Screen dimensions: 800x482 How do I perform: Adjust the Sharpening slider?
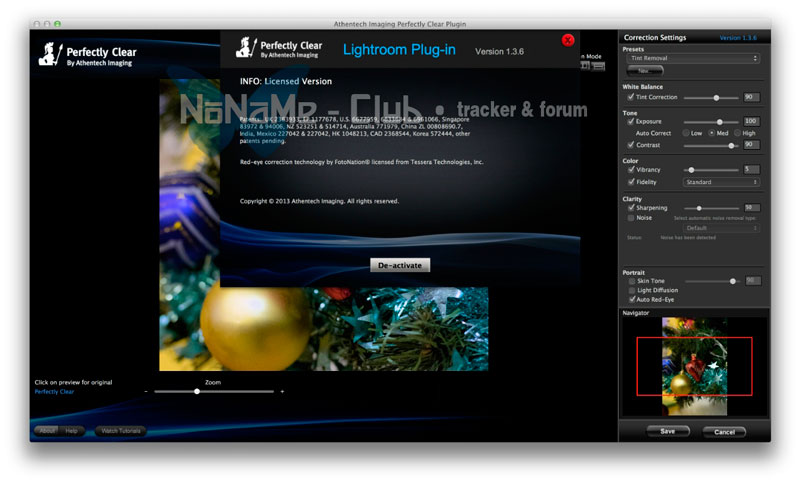699,208
